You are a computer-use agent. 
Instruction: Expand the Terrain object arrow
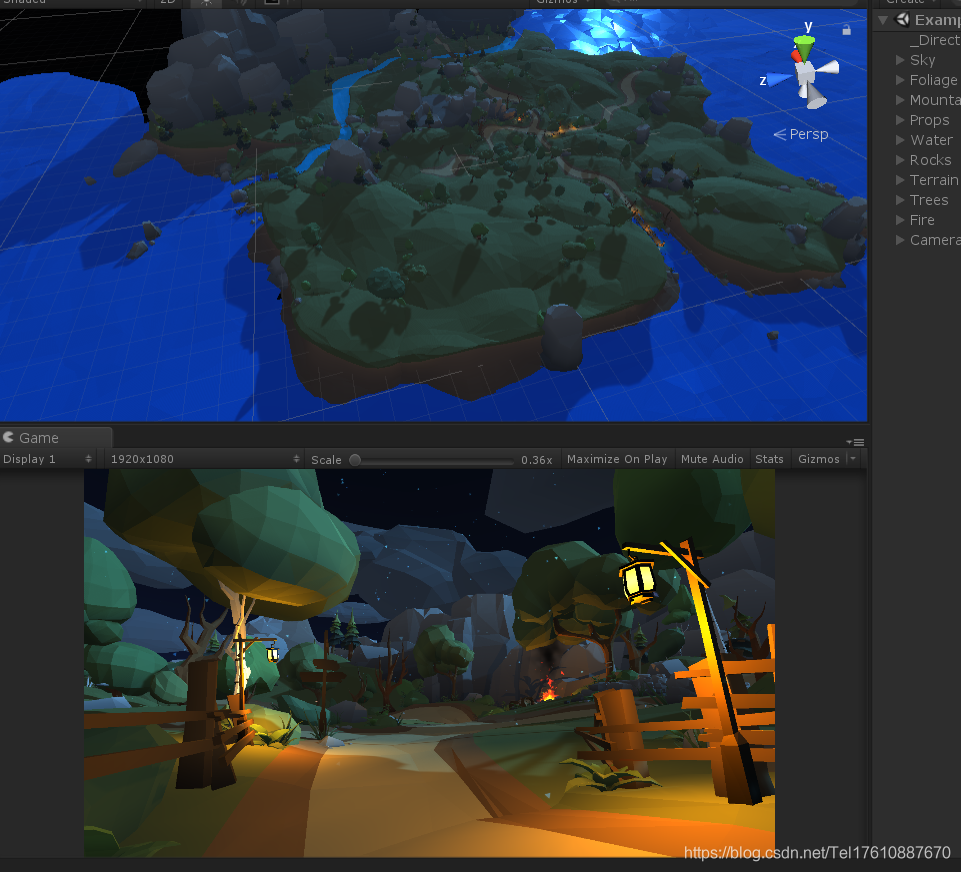click(900, 180)
